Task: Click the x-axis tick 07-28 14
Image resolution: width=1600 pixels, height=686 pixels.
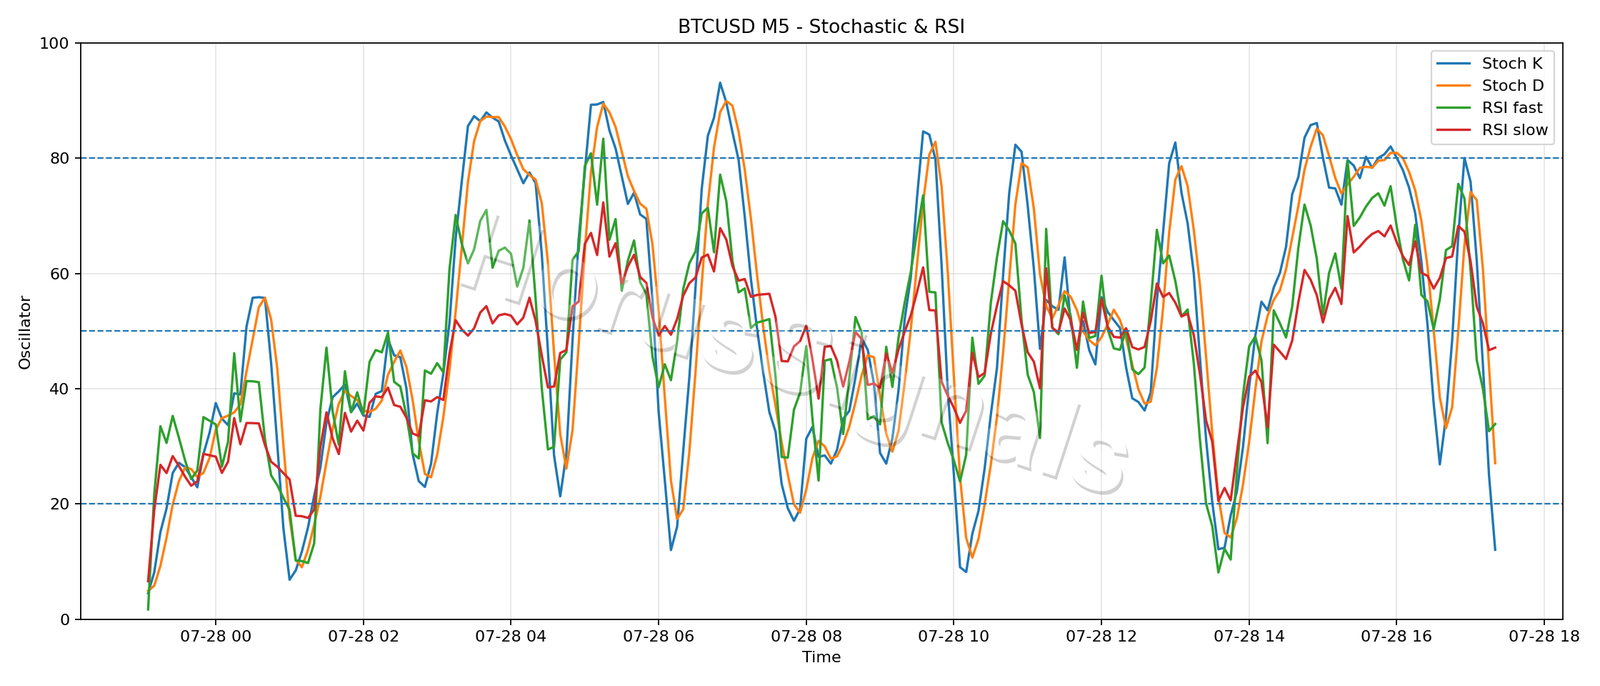Action: (1248, 636)
